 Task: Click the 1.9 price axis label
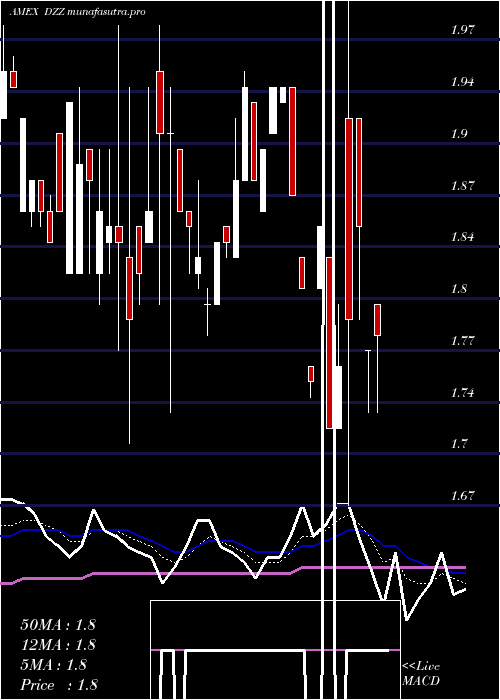459,133
